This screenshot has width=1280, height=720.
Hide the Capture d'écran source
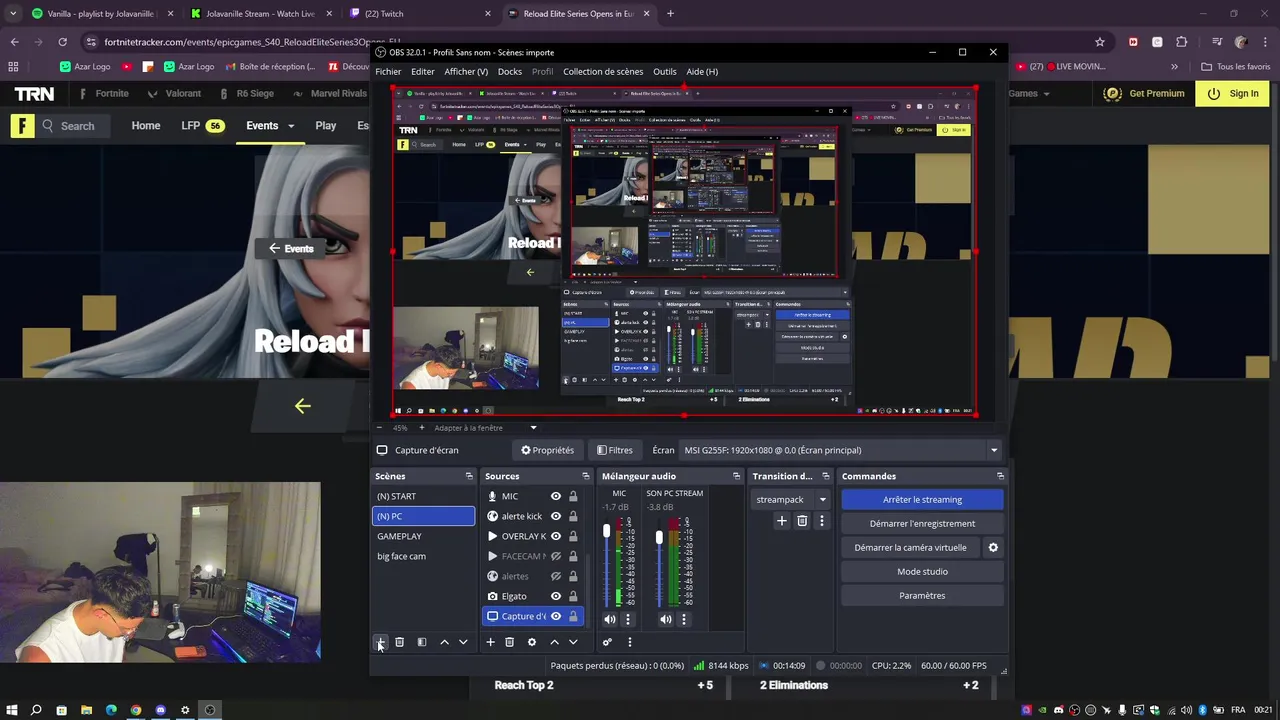[x=556, y=616]
